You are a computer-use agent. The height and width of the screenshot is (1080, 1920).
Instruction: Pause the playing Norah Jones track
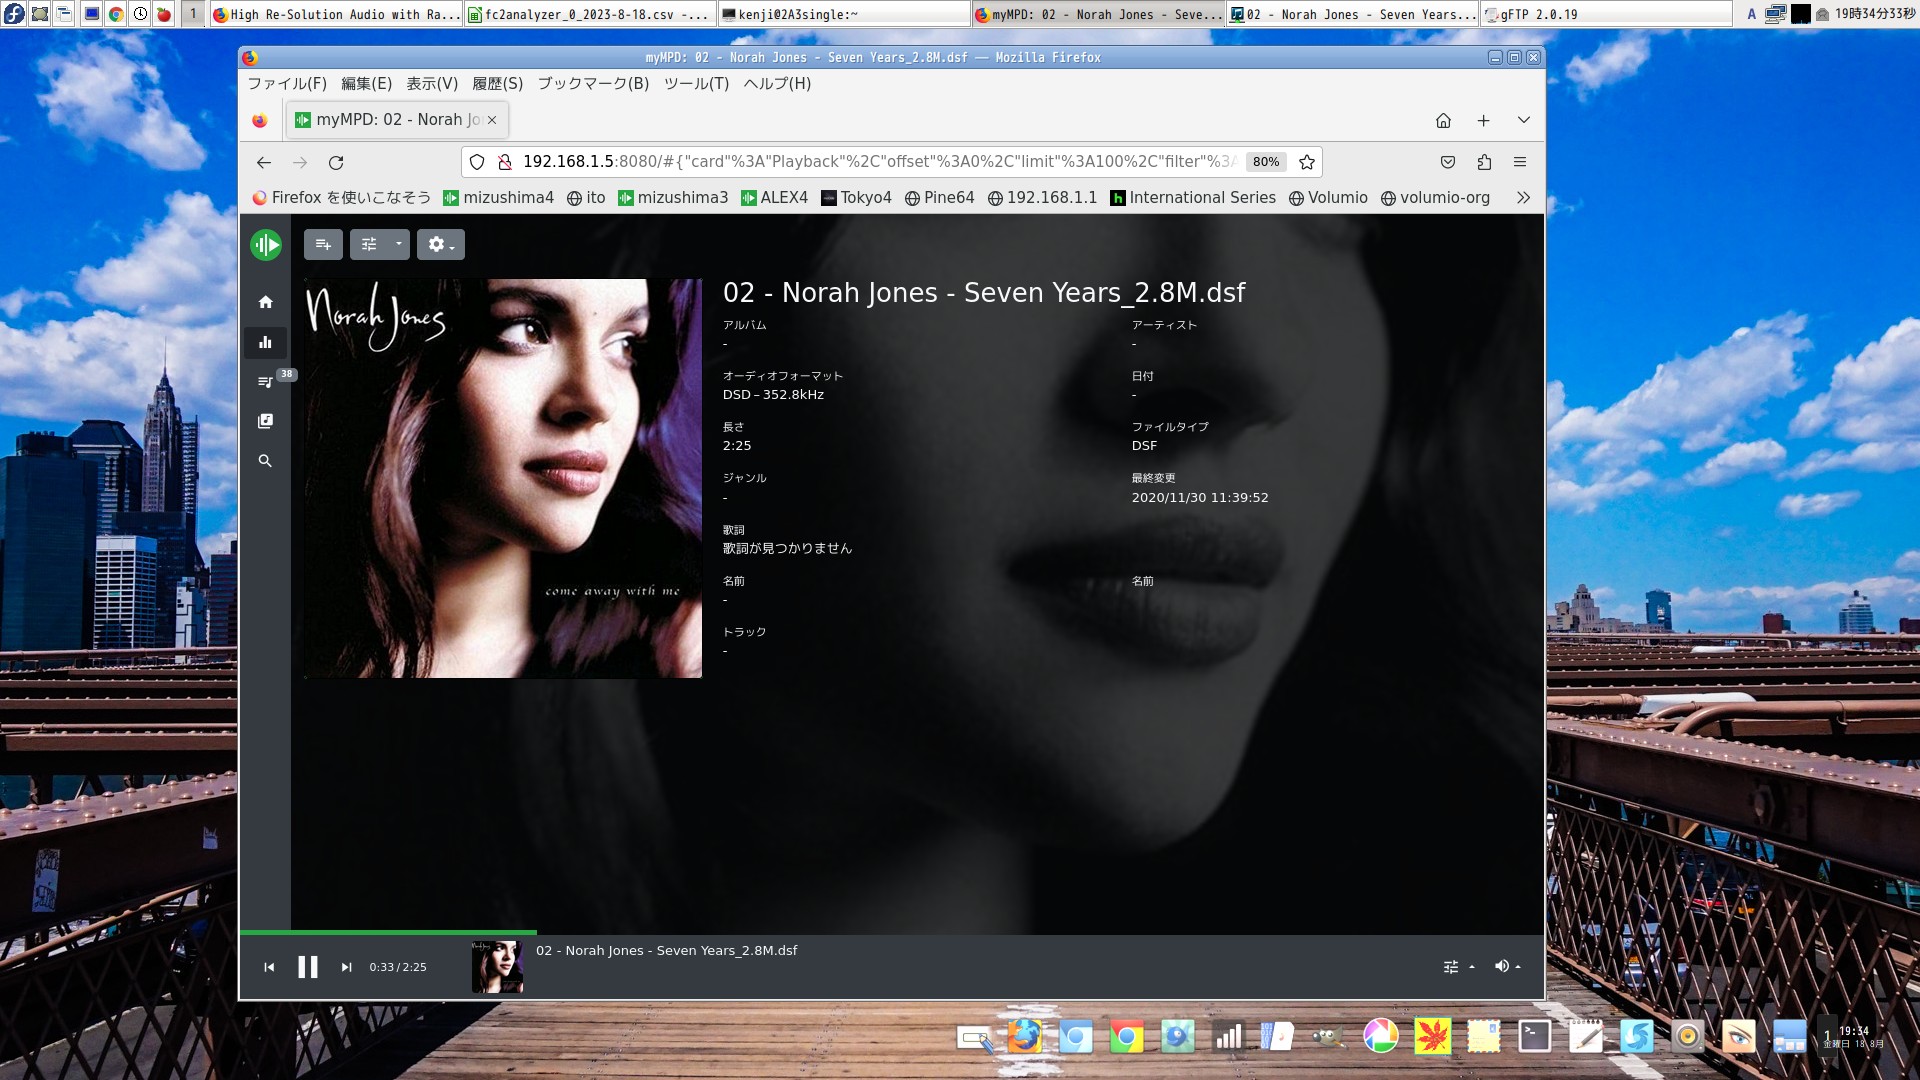307,967
